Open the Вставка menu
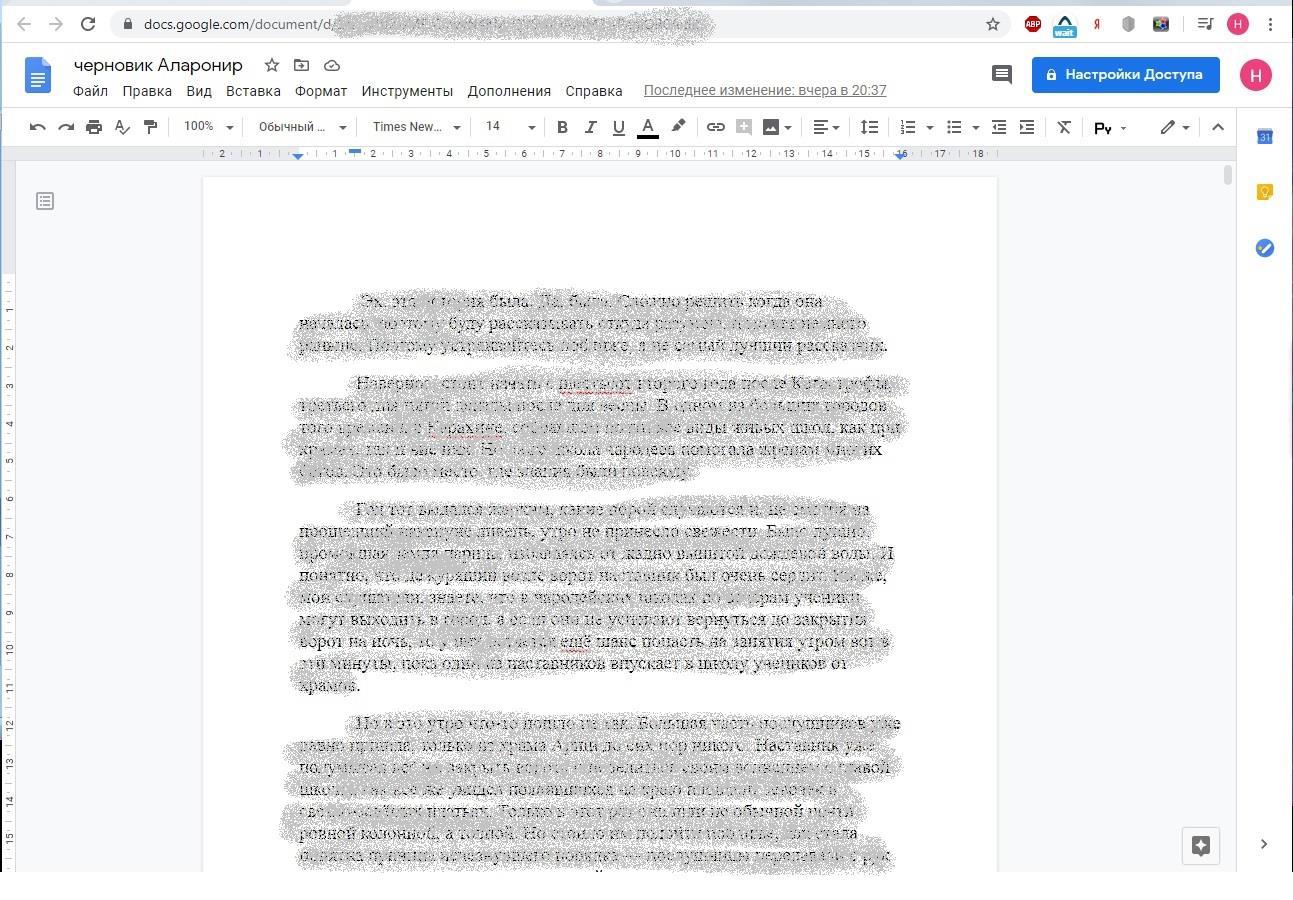Viewport: 1293px width, 900px height. click(253, 91)
